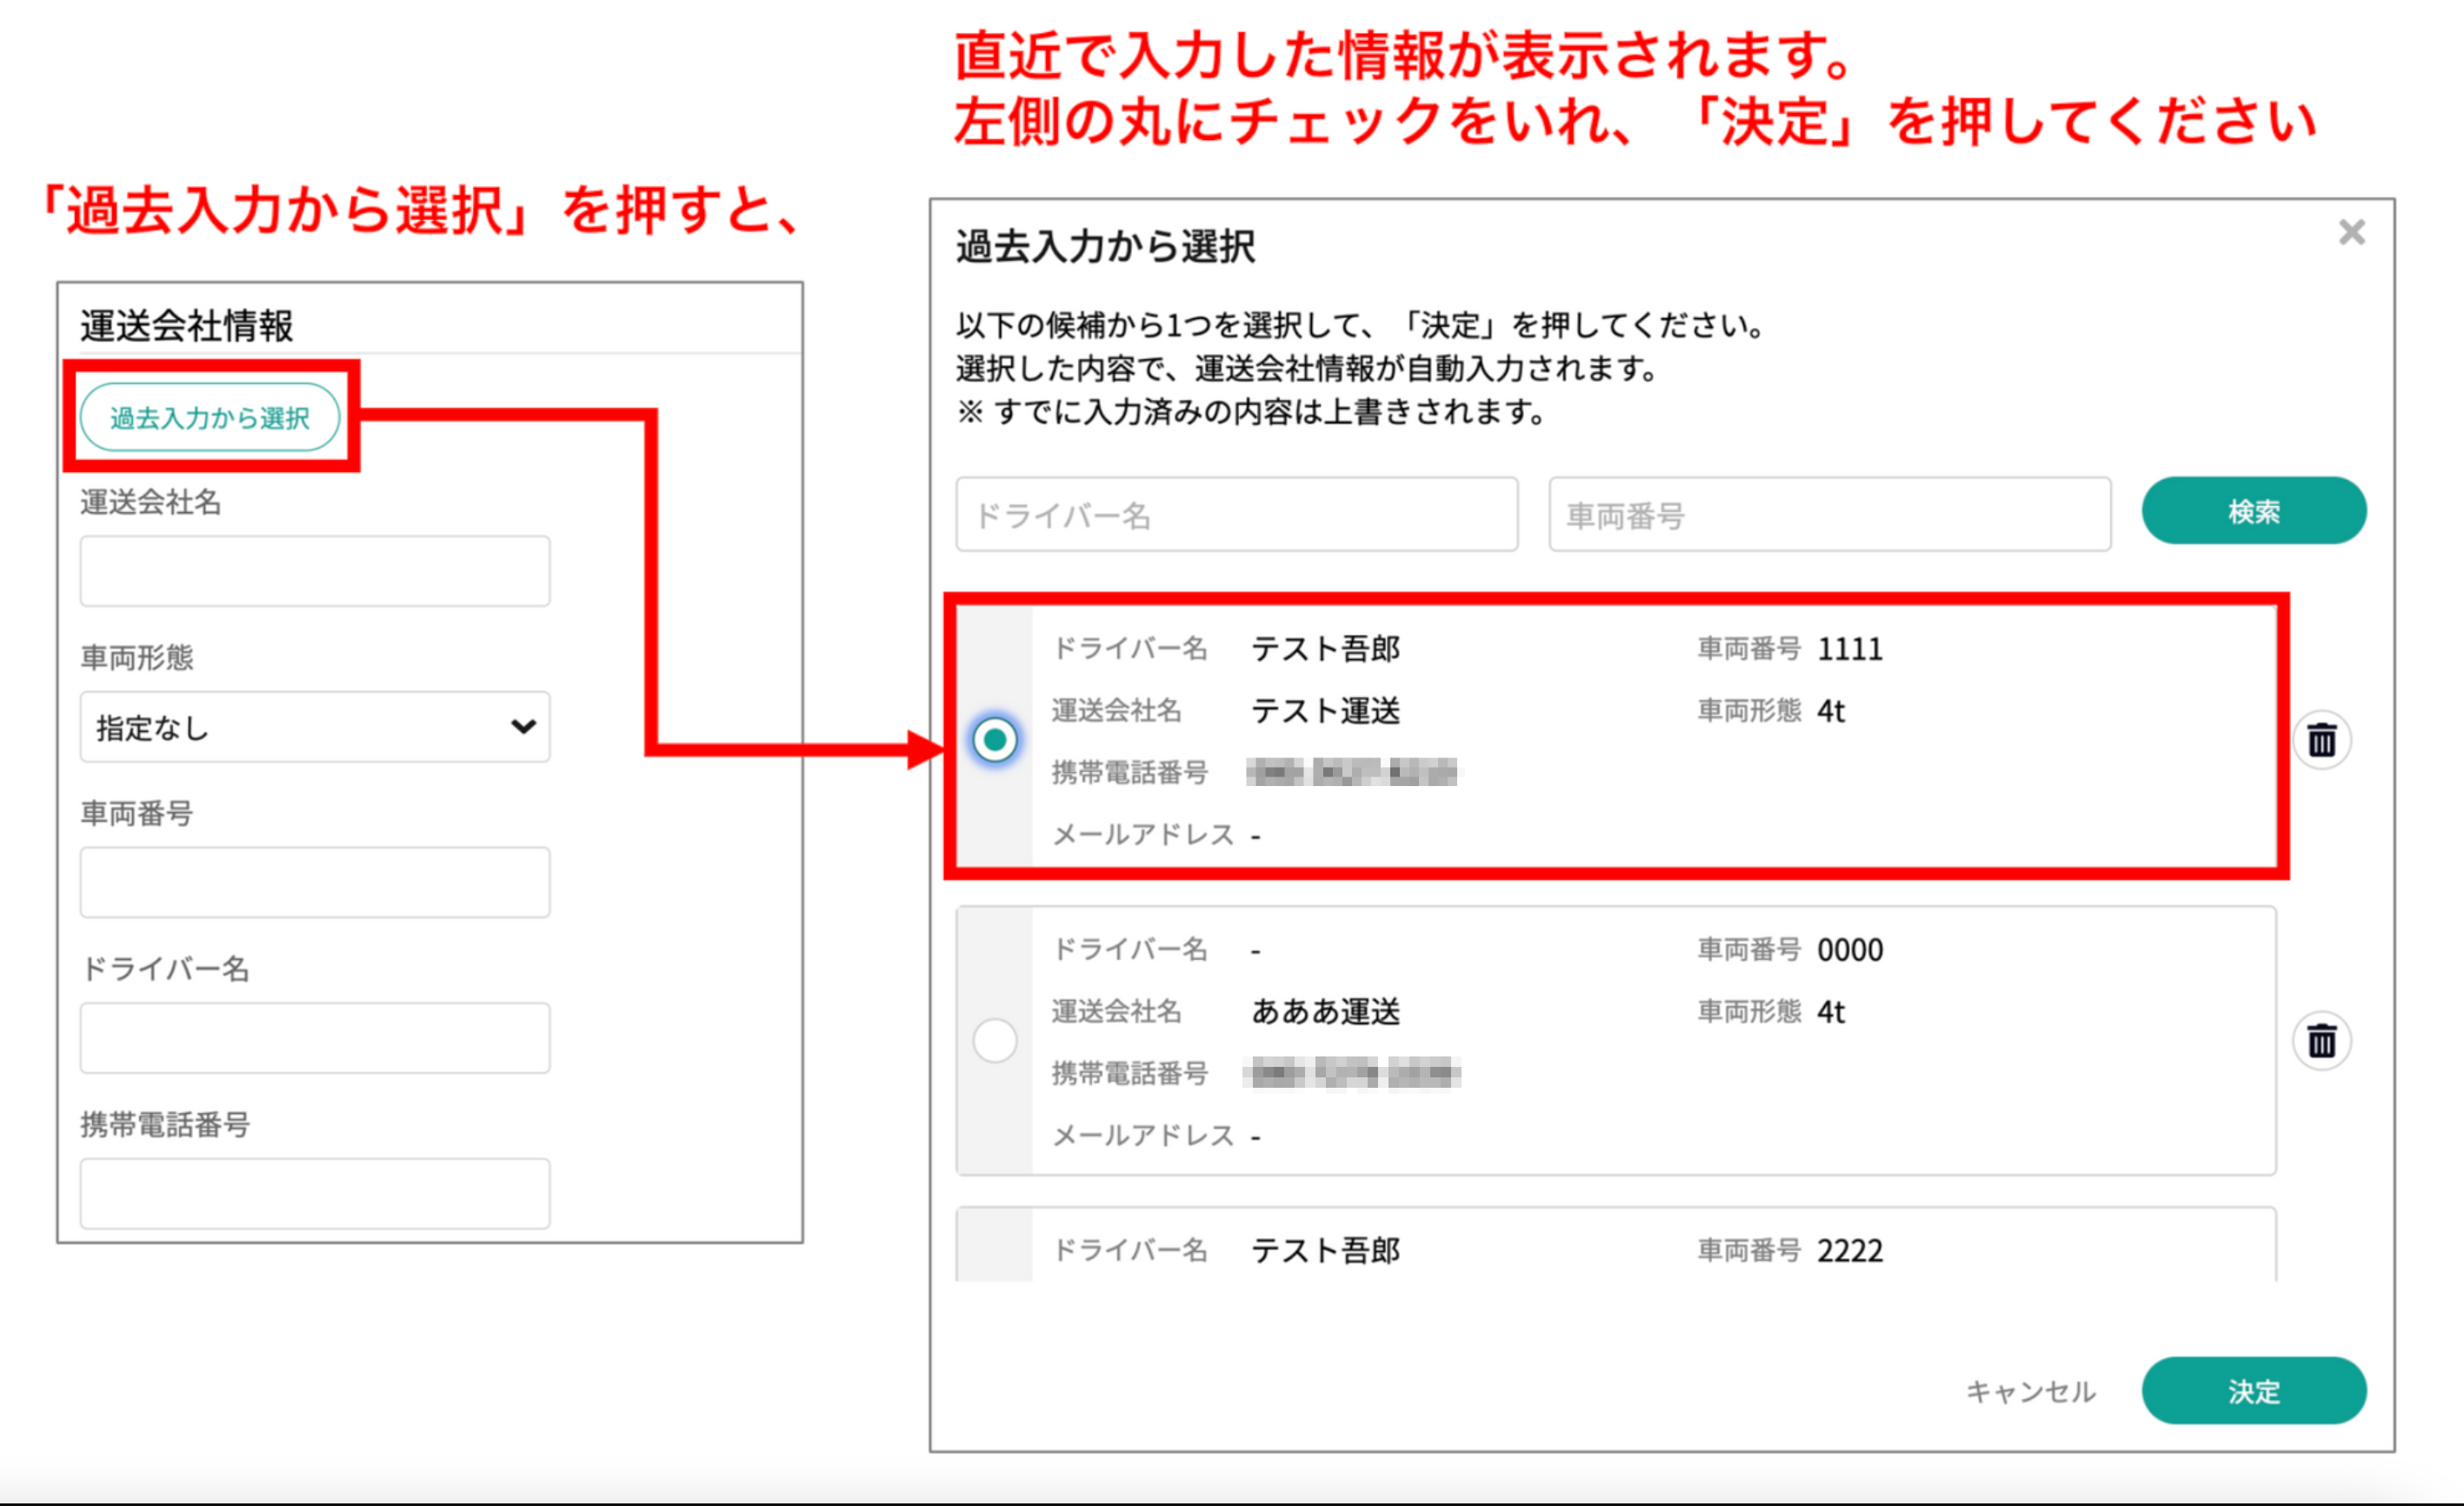
Task: Delete the テスト運送 entry with trash icon
Action: click(2321, 741)
